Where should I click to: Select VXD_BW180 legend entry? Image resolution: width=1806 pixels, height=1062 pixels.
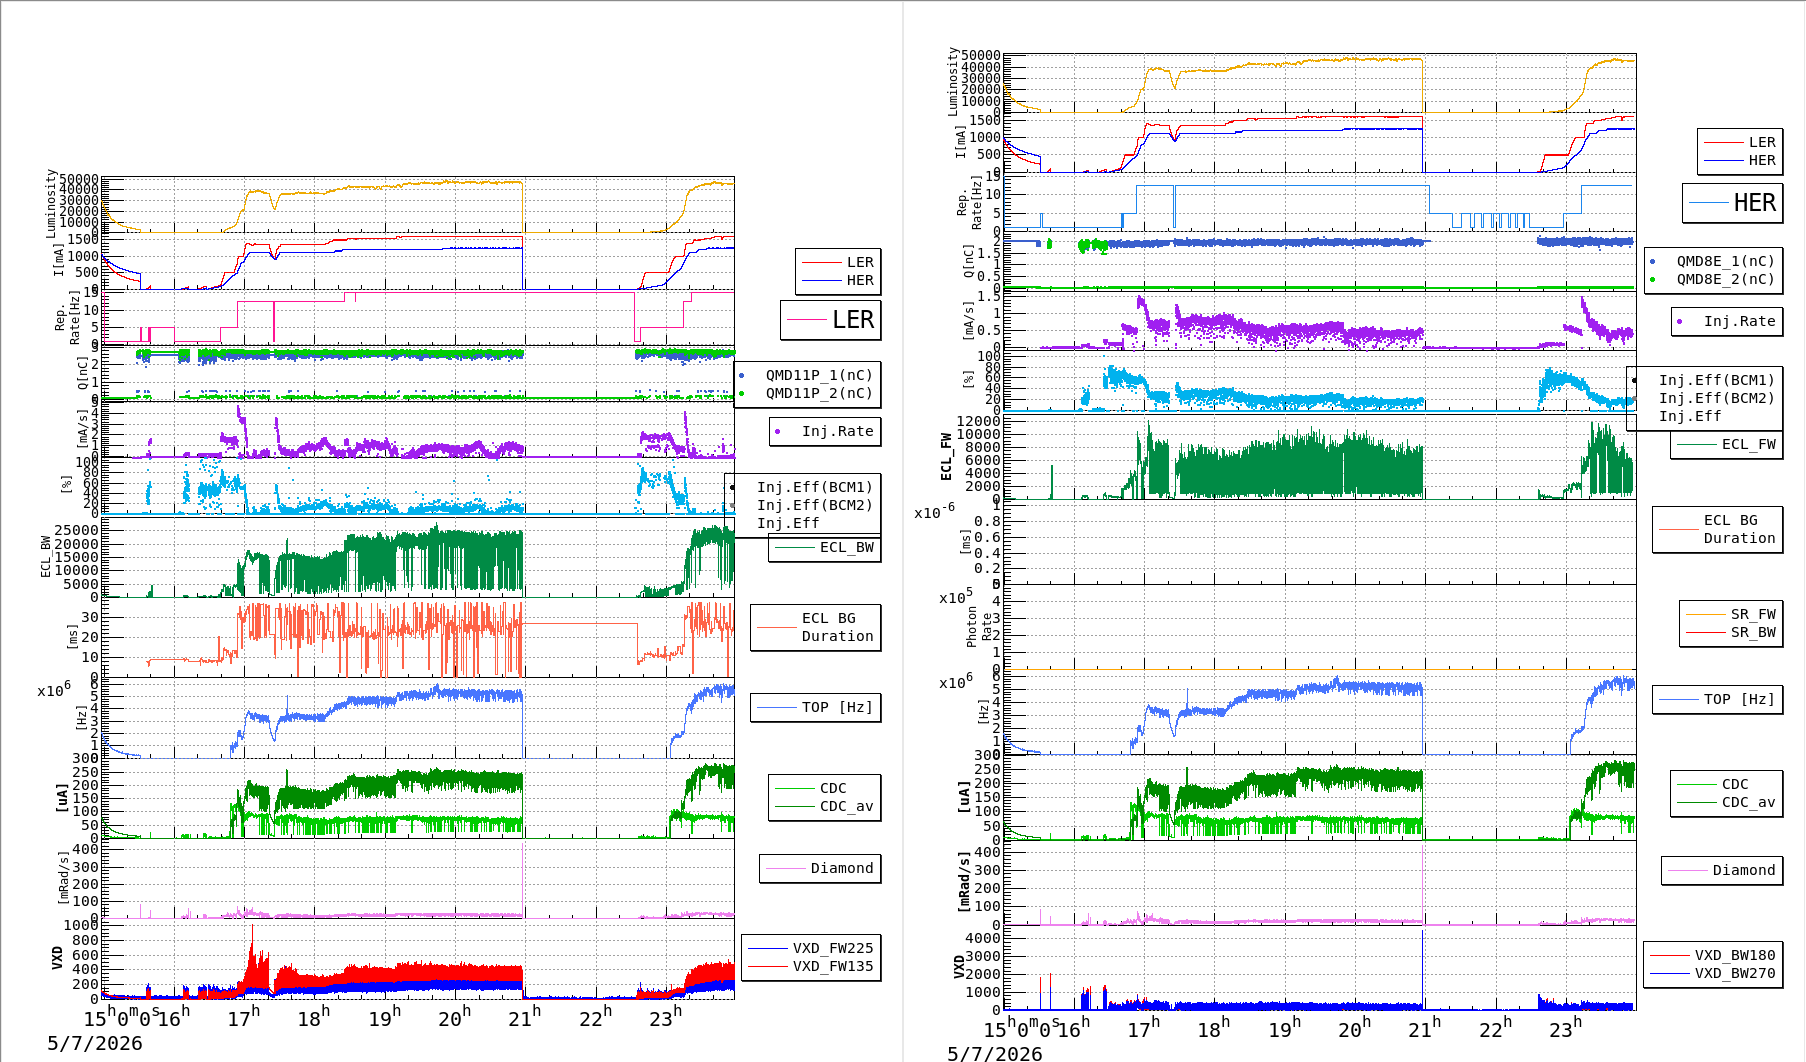(1735, 955)
